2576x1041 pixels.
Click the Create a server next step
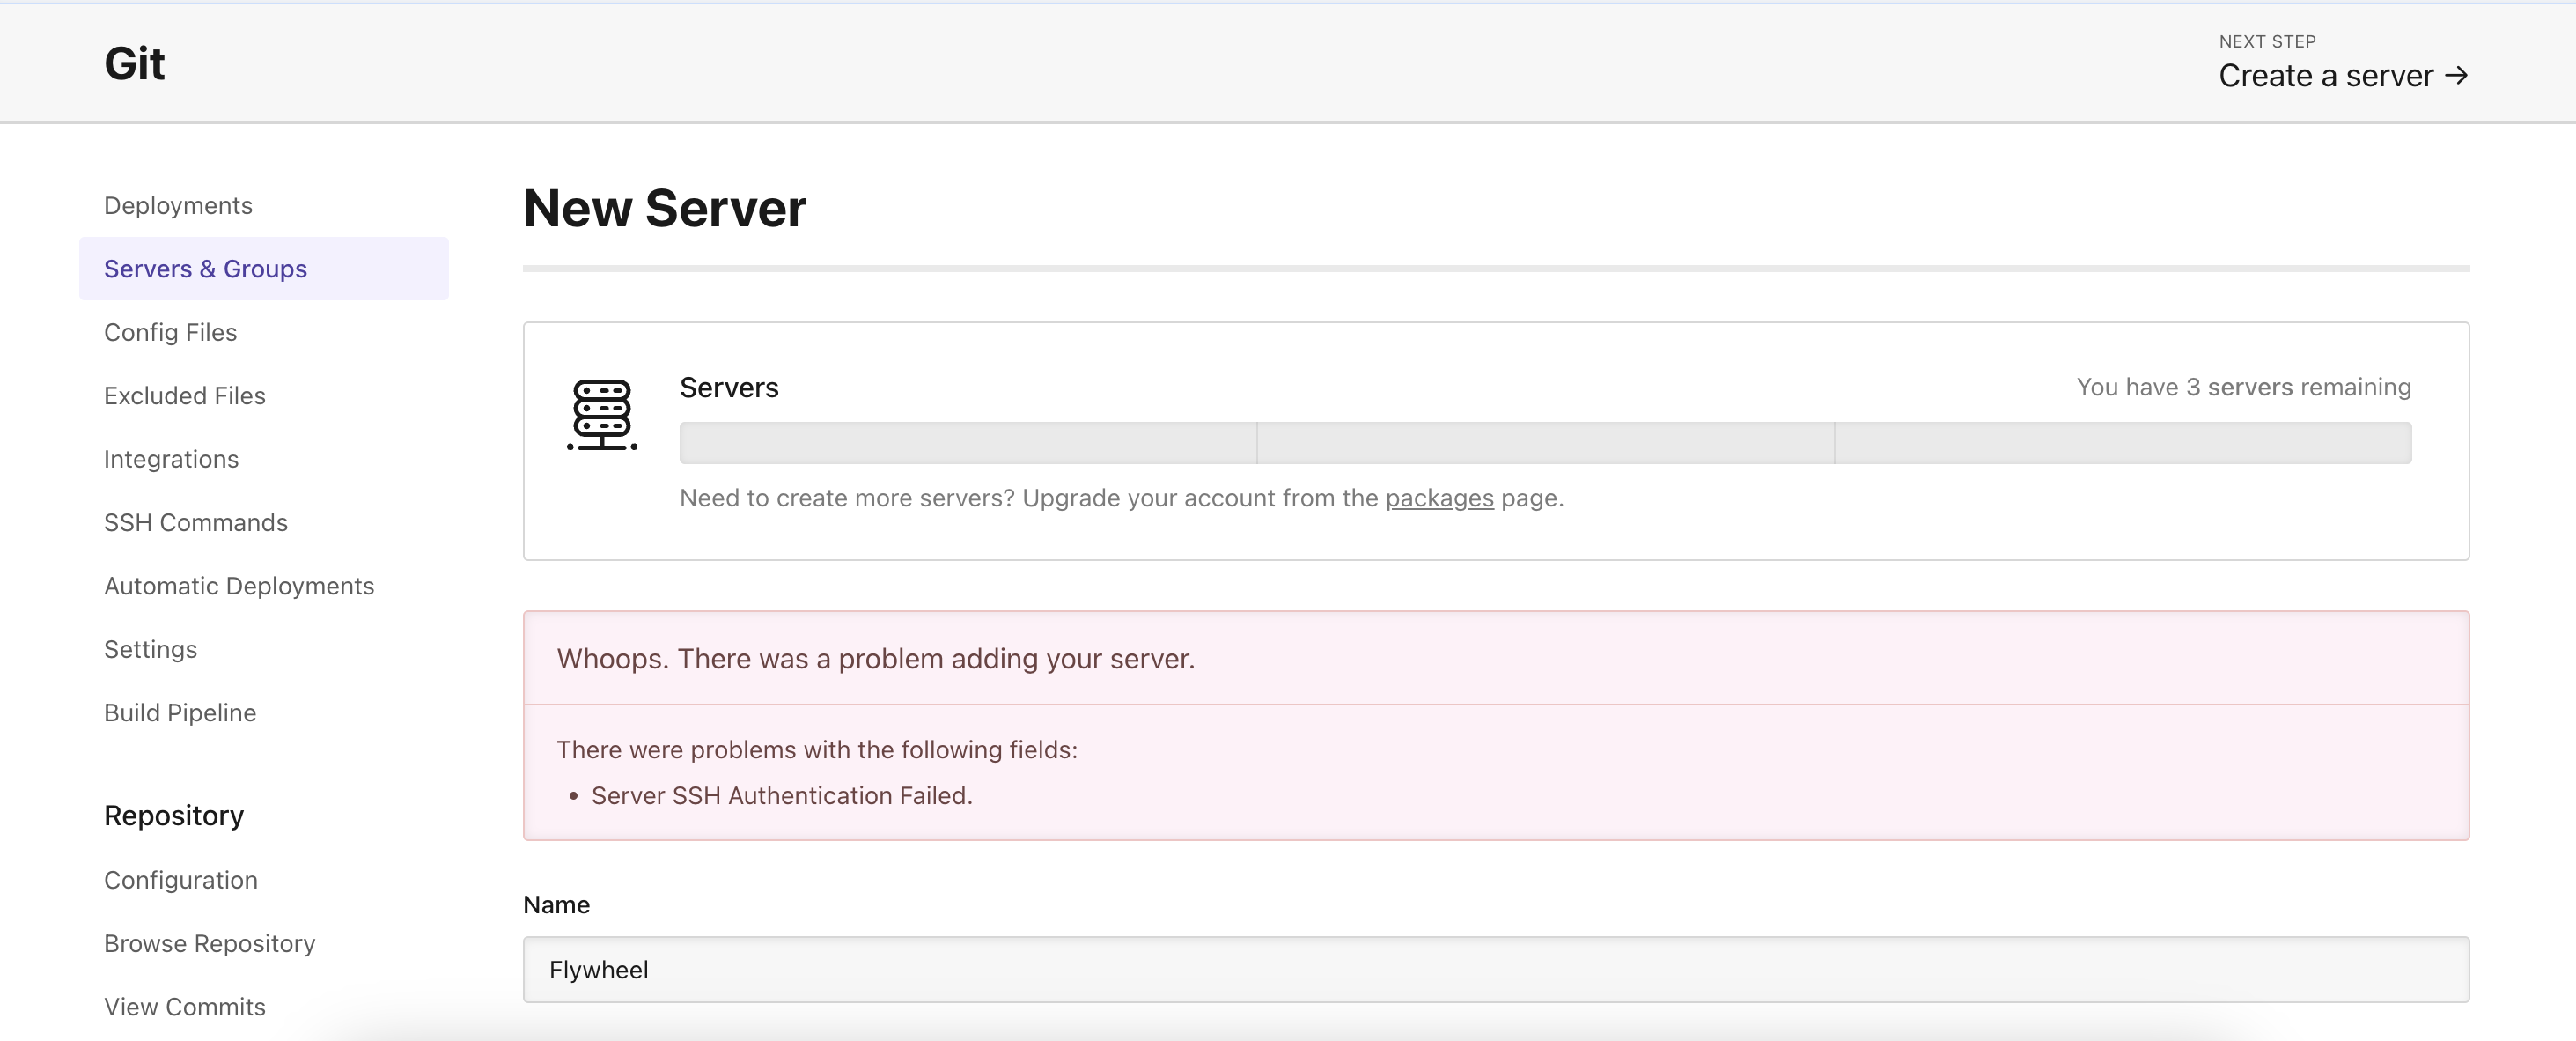coord(2324,76)
